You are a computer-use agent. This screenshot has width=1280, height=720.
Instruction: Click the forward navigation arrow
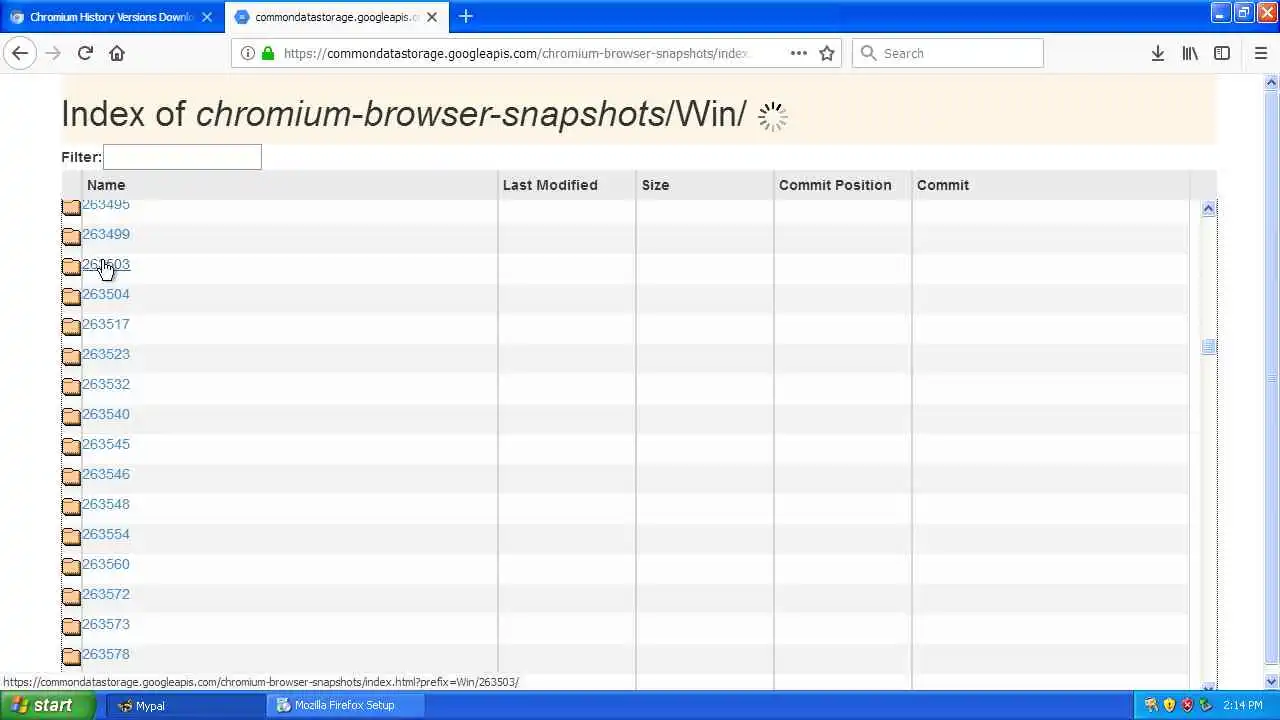pyautogui.click(x=53, y=53)
